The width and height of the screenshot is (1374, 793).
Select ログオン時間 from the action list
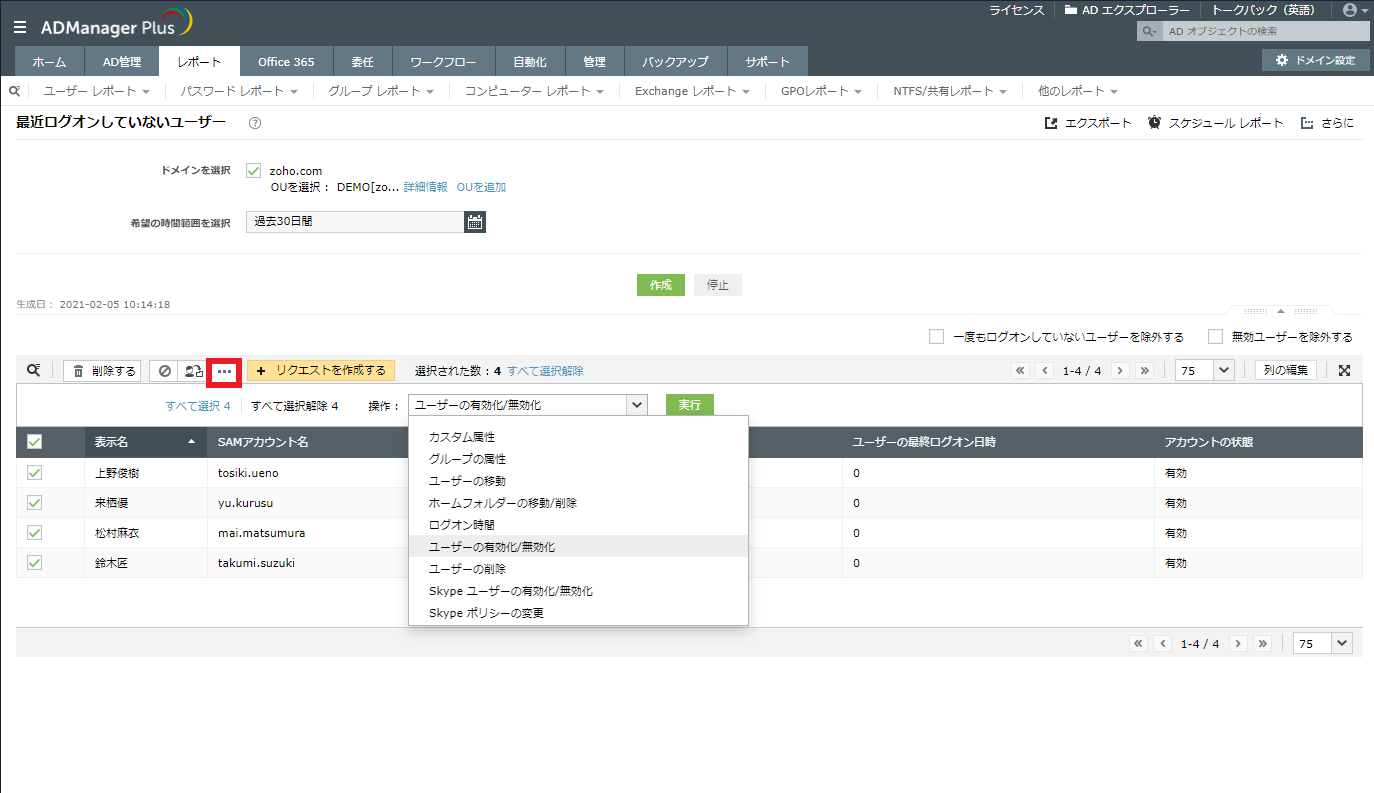pyautogui.click(x=462, y=525)
